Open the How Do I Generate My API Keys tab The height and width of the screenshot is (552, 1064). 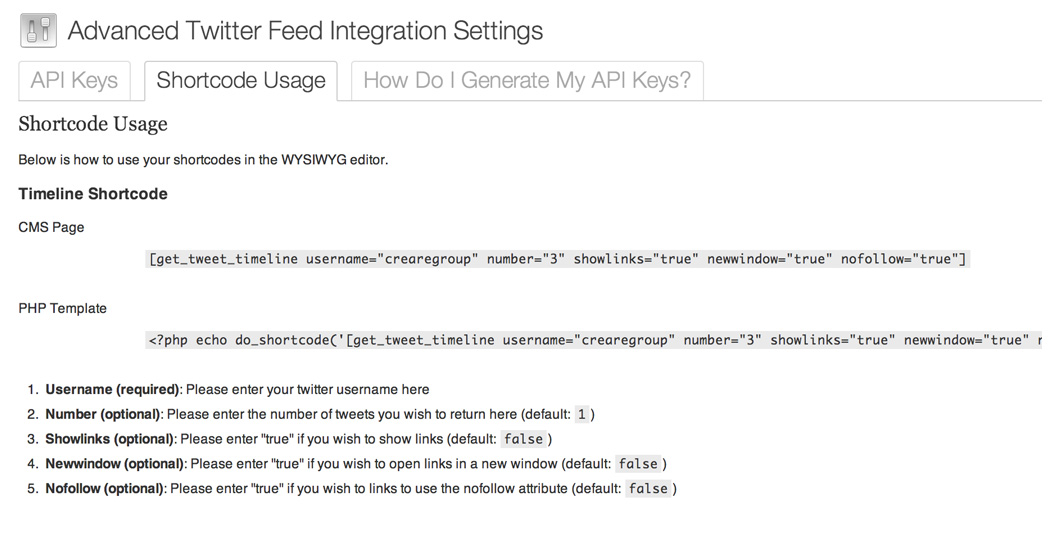pyautogui.click(x=527, y=80)
